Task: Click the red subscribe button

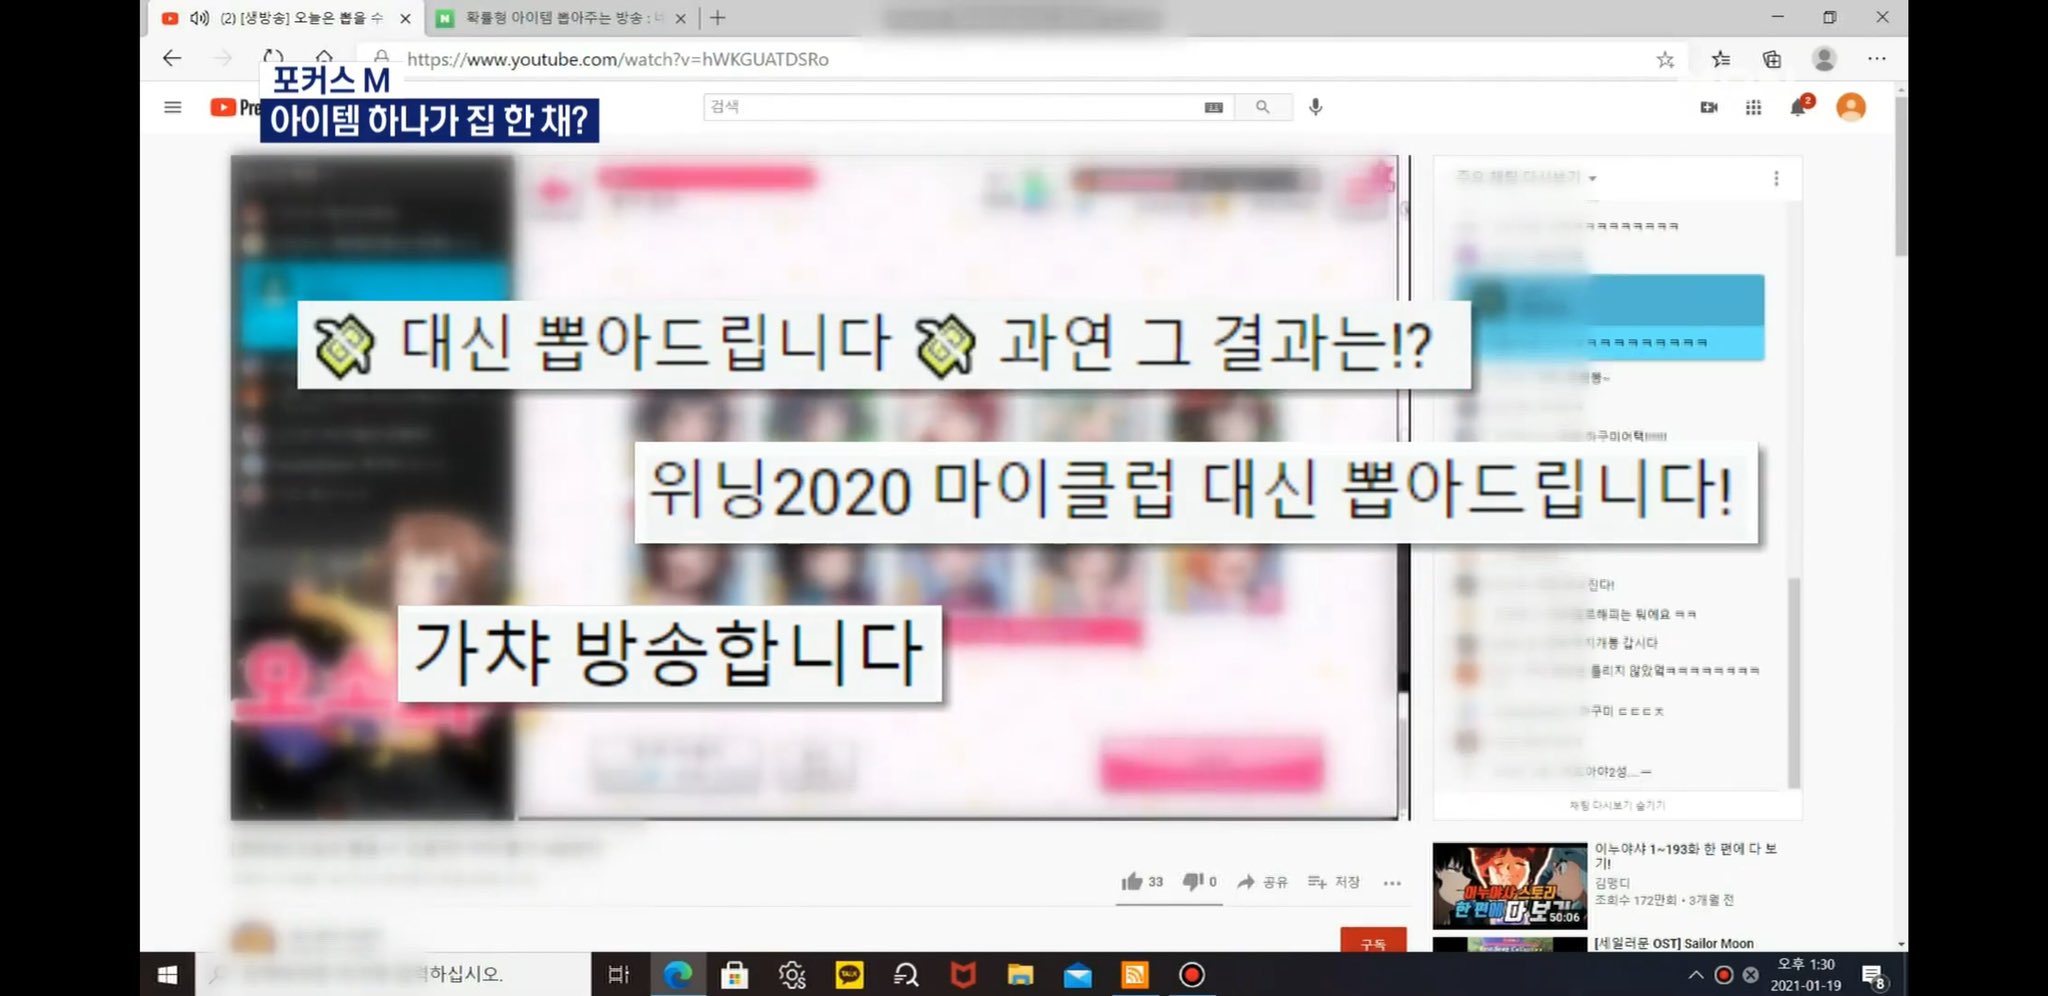Action: coord(1373,942)
